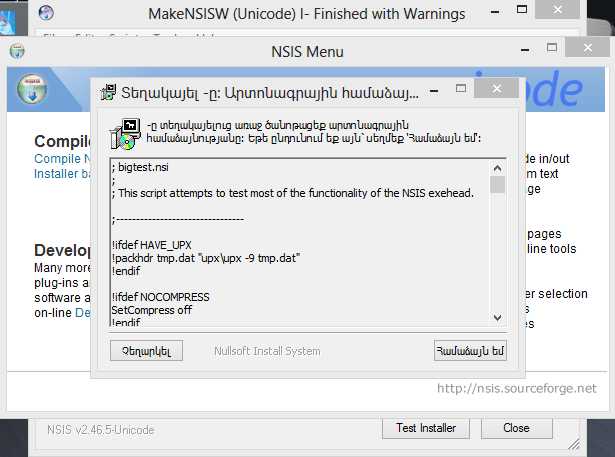This screenshot has height=457, width=615.
Task: Click the installer CD icon beside license text
Action: pos(125,134)
